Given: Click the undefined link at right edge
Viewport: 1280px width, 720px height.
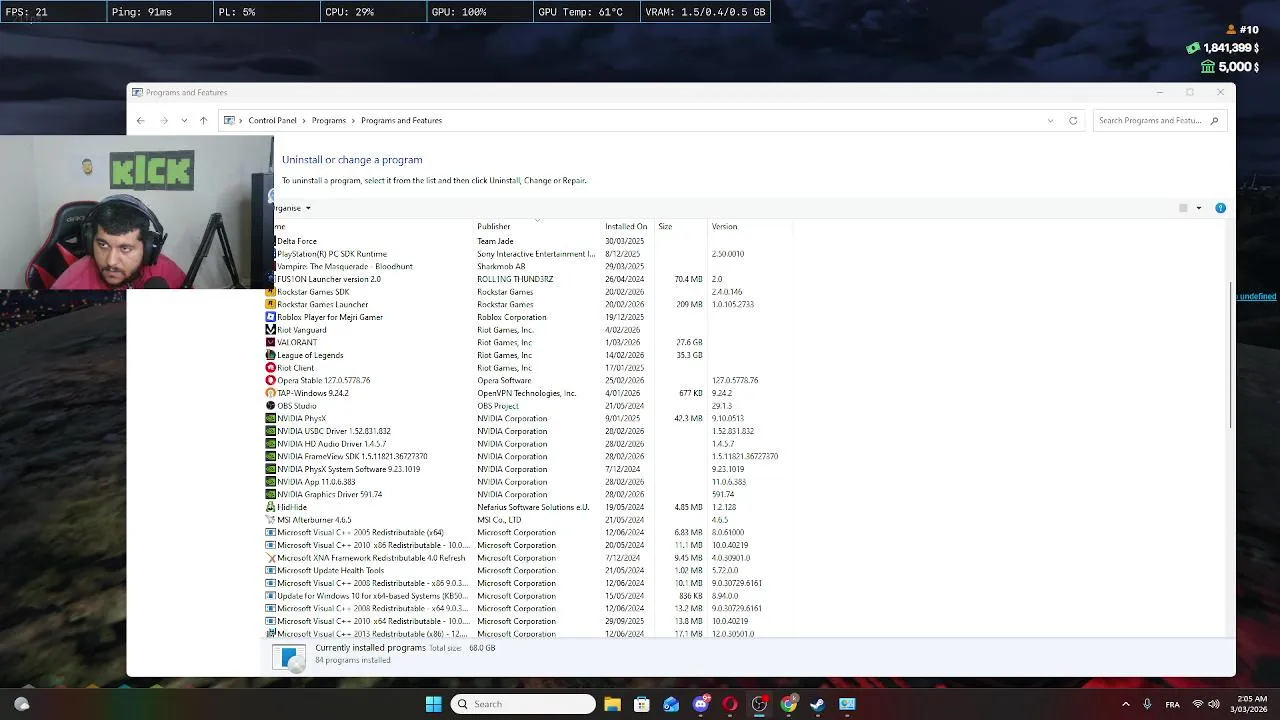Looking at the screenshot, I should pos(1257,297).
